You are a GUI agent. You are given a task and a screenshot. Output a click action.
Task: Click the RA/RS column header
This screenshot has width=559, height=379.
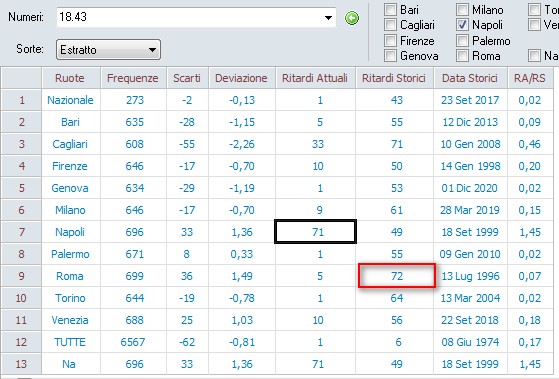click(530, 78)
